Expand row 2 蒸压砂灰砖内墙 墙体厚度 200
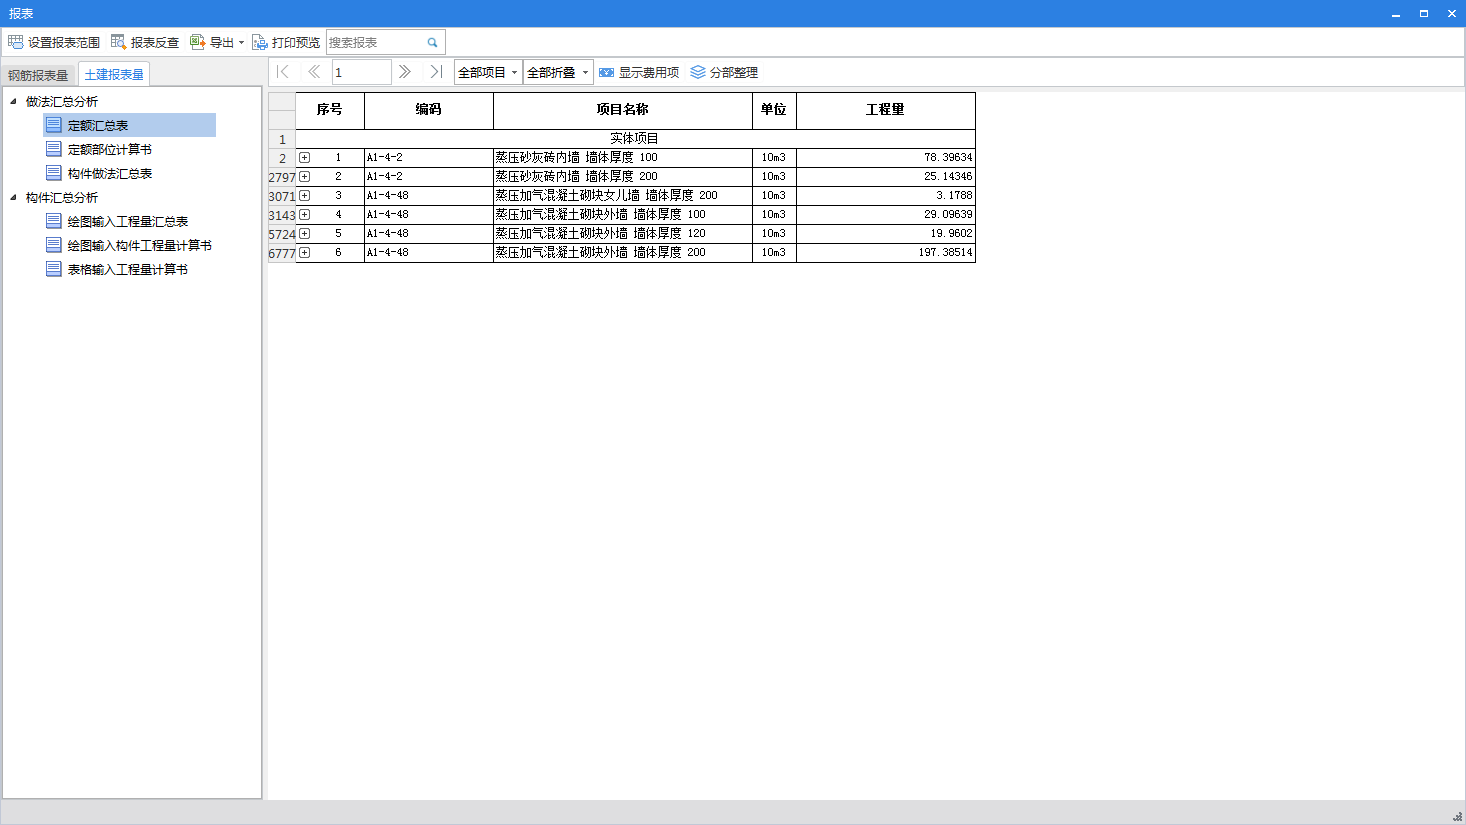The width and height of the screenshot is (1466, 825). (x=304, y=176)
